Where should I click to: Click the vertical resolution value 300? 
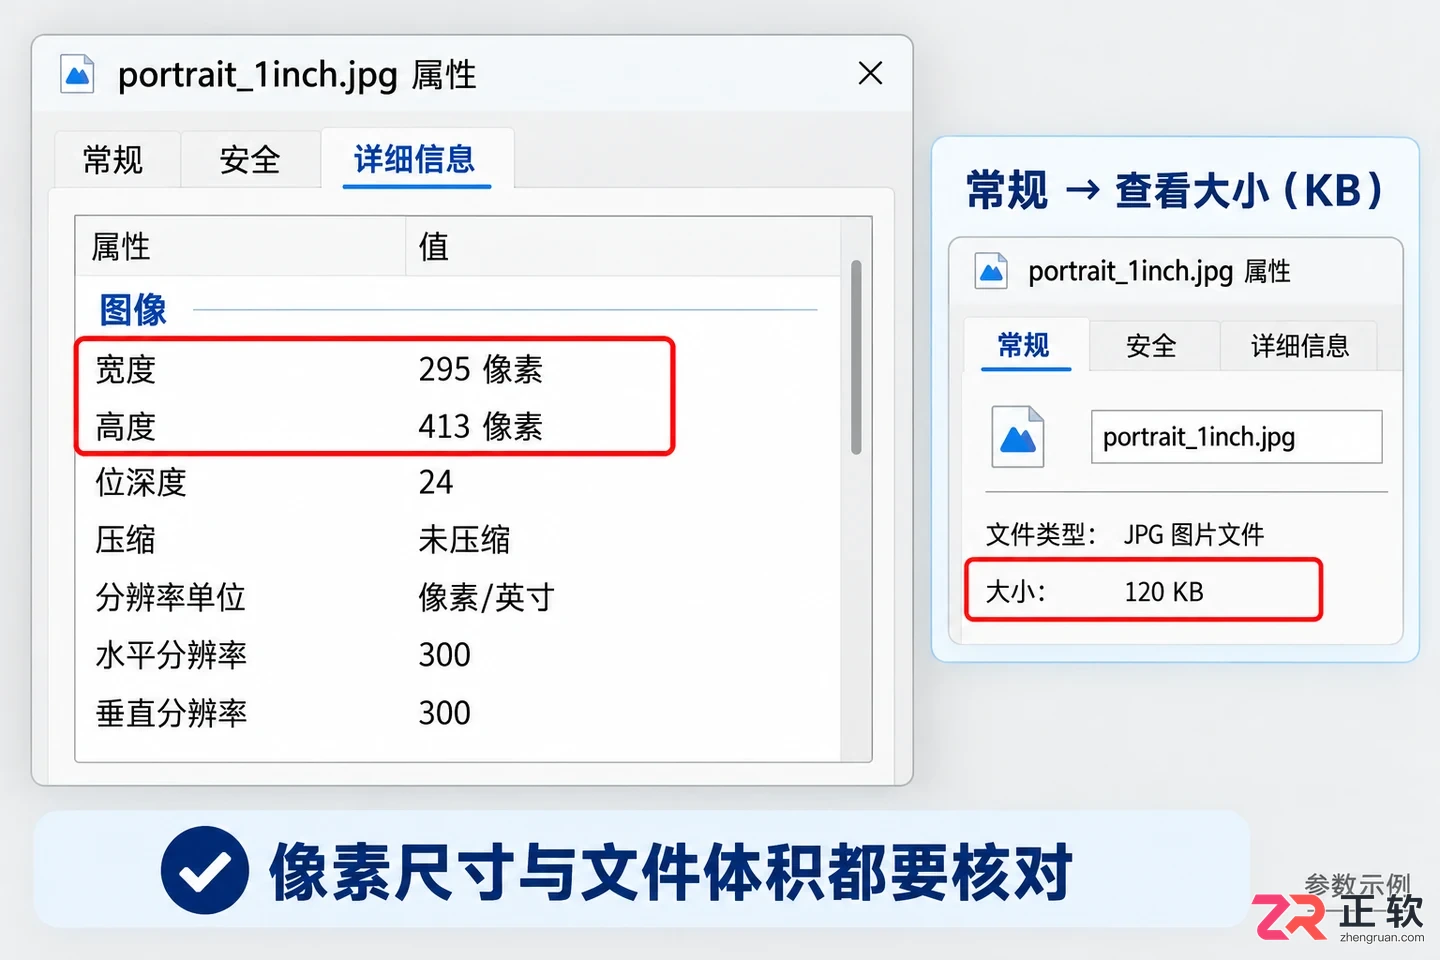tap(445, 713)
